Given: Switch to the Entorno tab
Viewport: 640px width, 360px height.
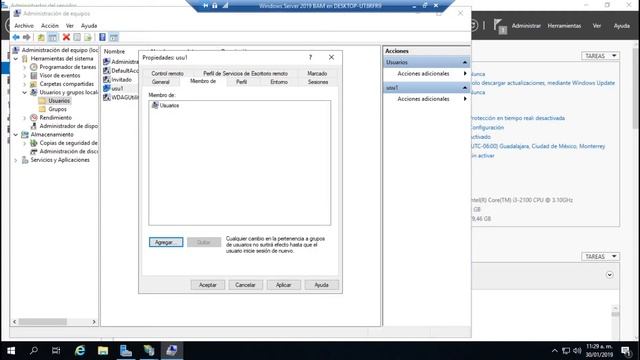Looking at the screenshot, I should coord(279,82).
